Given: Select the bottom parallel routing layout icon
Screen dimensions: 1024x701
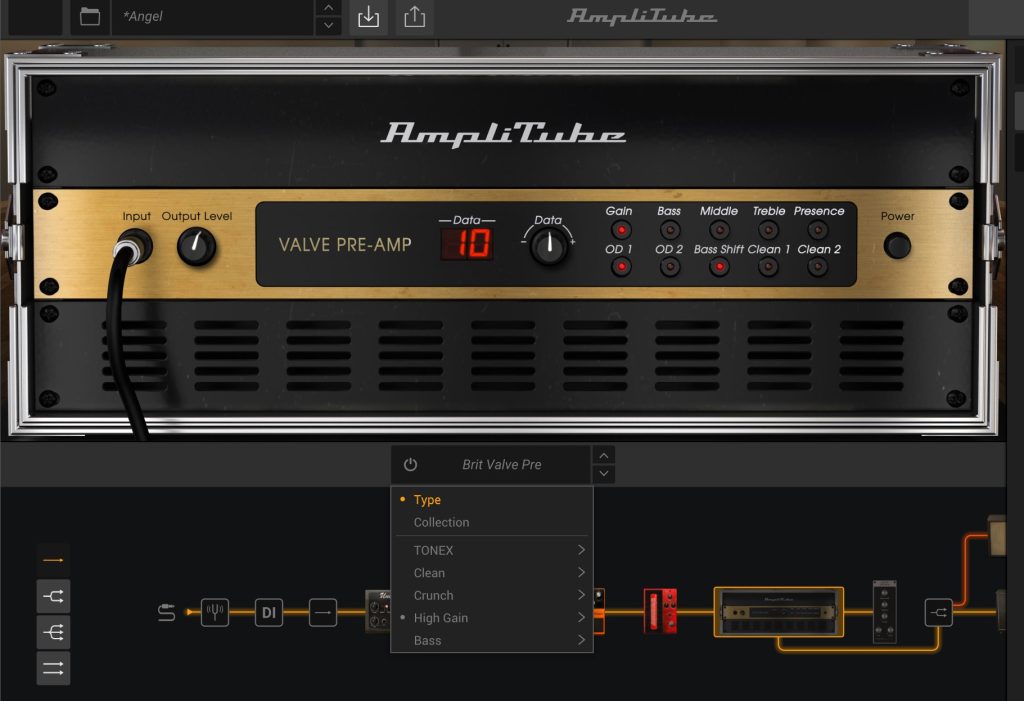Looking at the screenshot, I should click(53, 667).
